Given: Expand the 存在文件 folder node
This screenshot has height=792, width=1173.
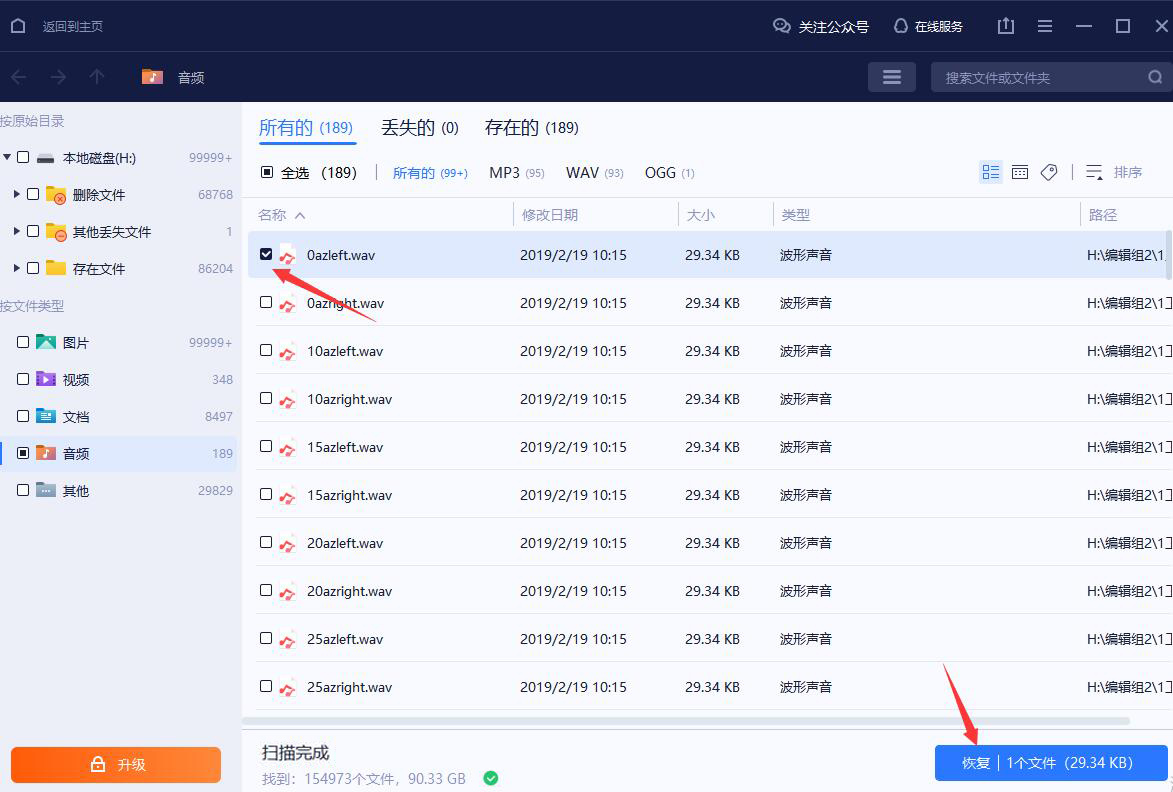Looking at the screenshot, I should click(x=16, y=268).
